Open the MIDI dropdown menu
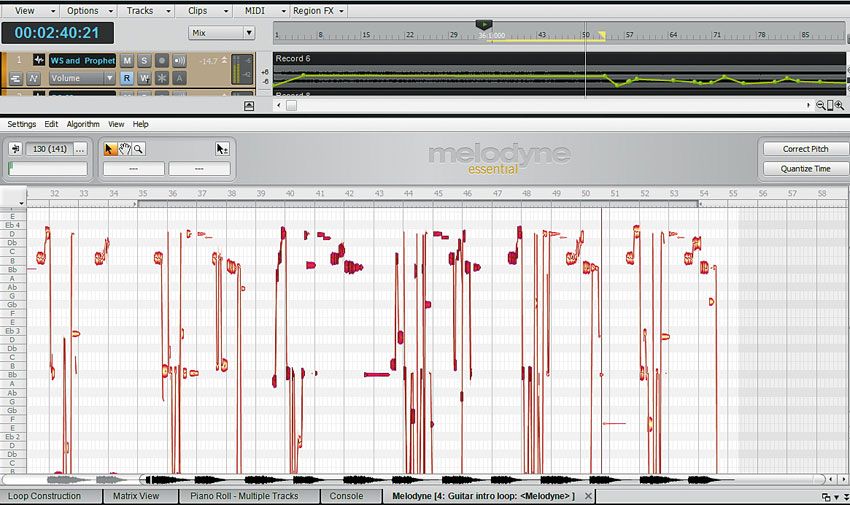This screenshot has width=850, height=505. (262, 10)
